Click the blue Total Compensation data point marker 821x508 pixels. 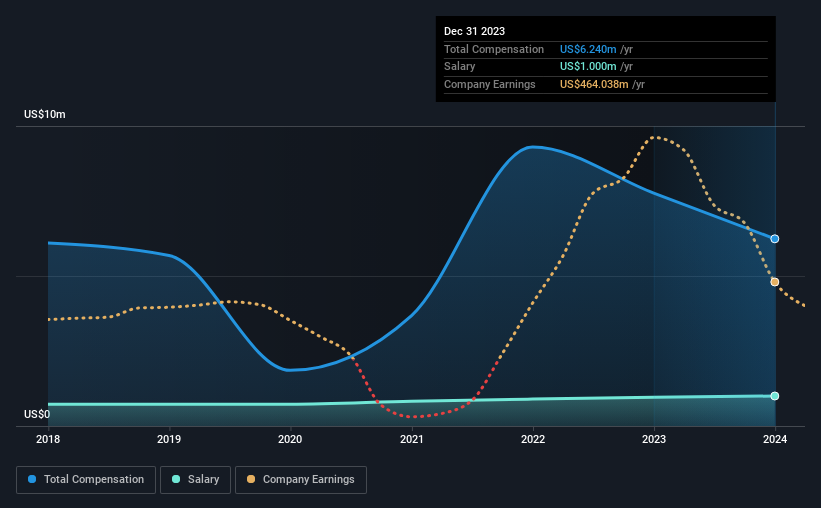(x=774, y=239)
